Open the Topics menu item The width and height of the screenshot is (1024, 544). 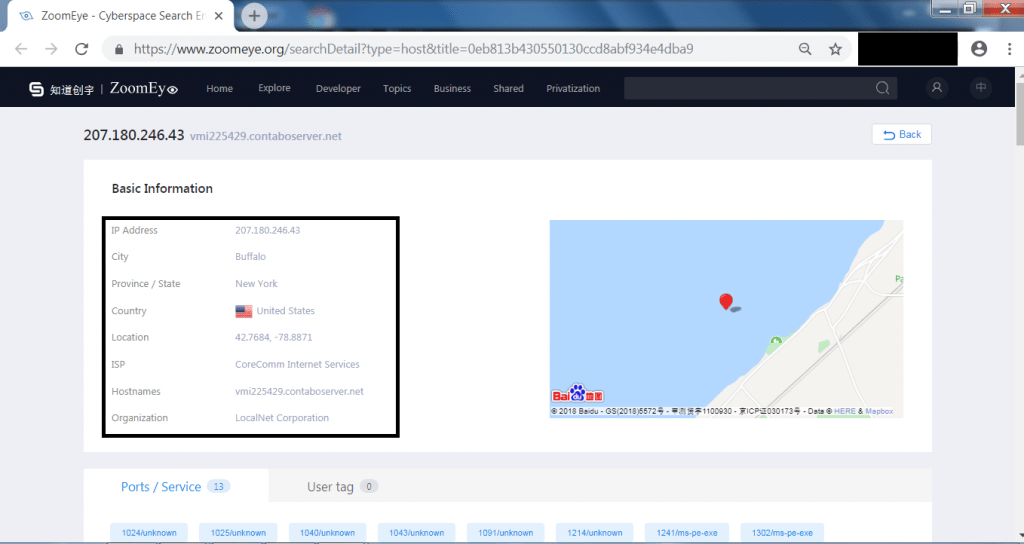397,89
